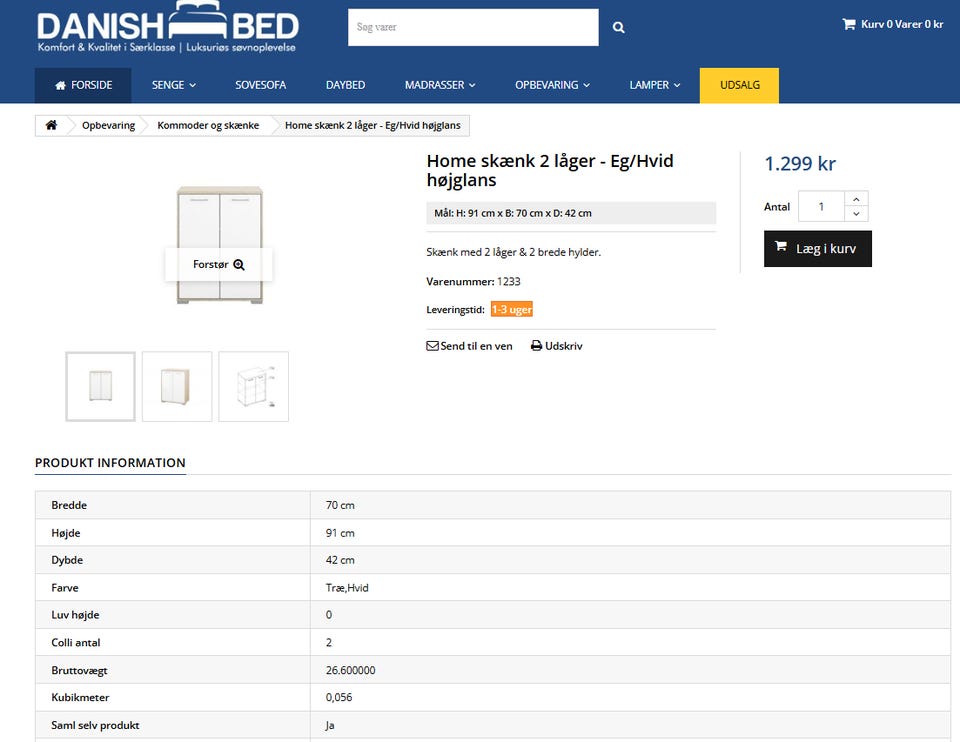This screenshot has width=960, height=742.
Task: Click the Mål: H: 91 cm dimensions bar
Action: point(571,213)
